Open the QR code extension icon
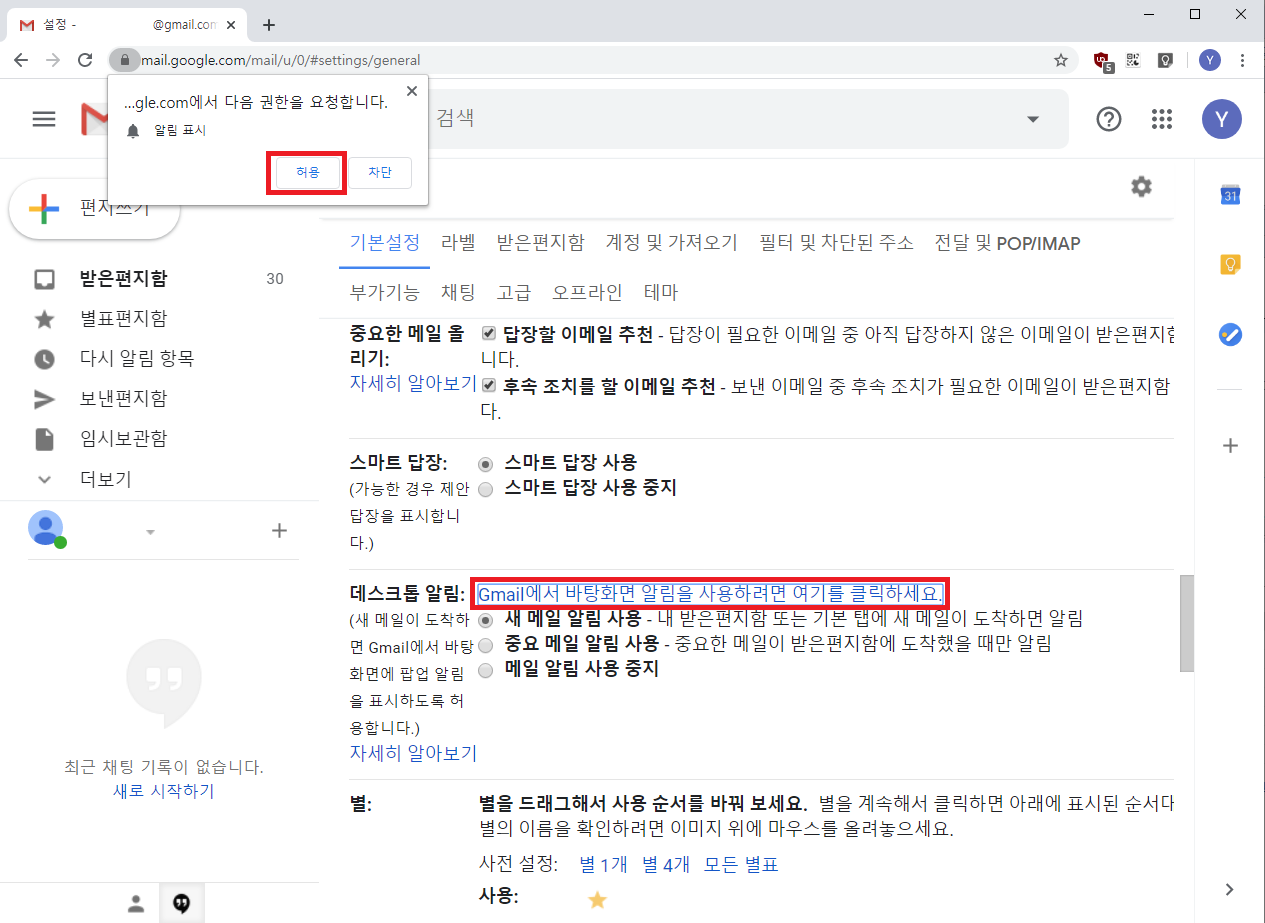The image size is (1265, 923). (1133, 60)
